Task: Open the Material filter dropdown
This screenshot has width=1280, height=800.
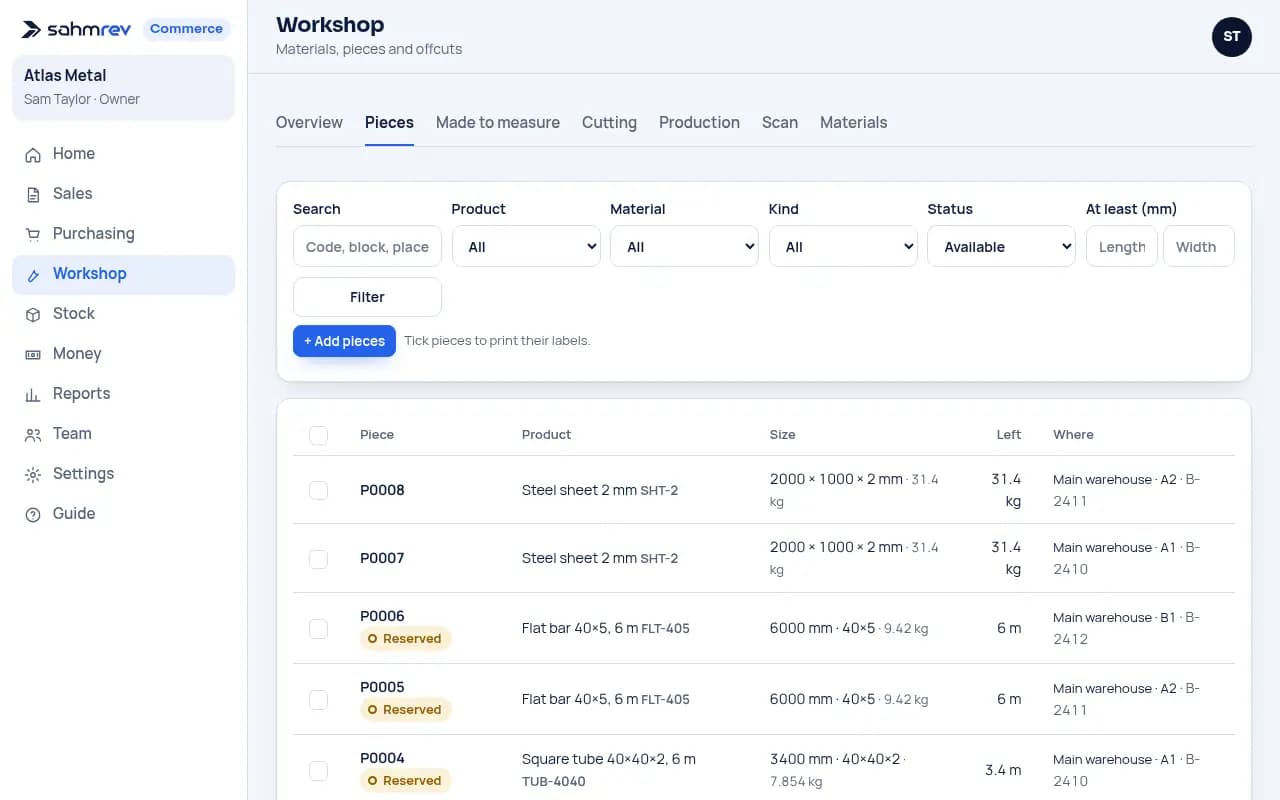Action: 684,247
